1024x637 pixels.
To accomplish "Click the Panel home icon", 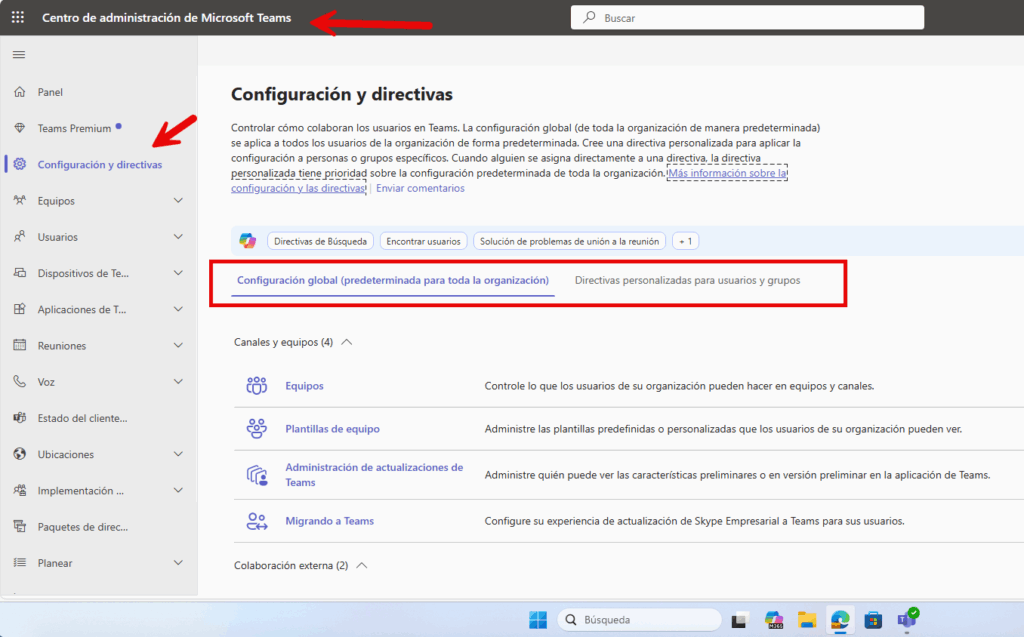I will tap(19, 92).
